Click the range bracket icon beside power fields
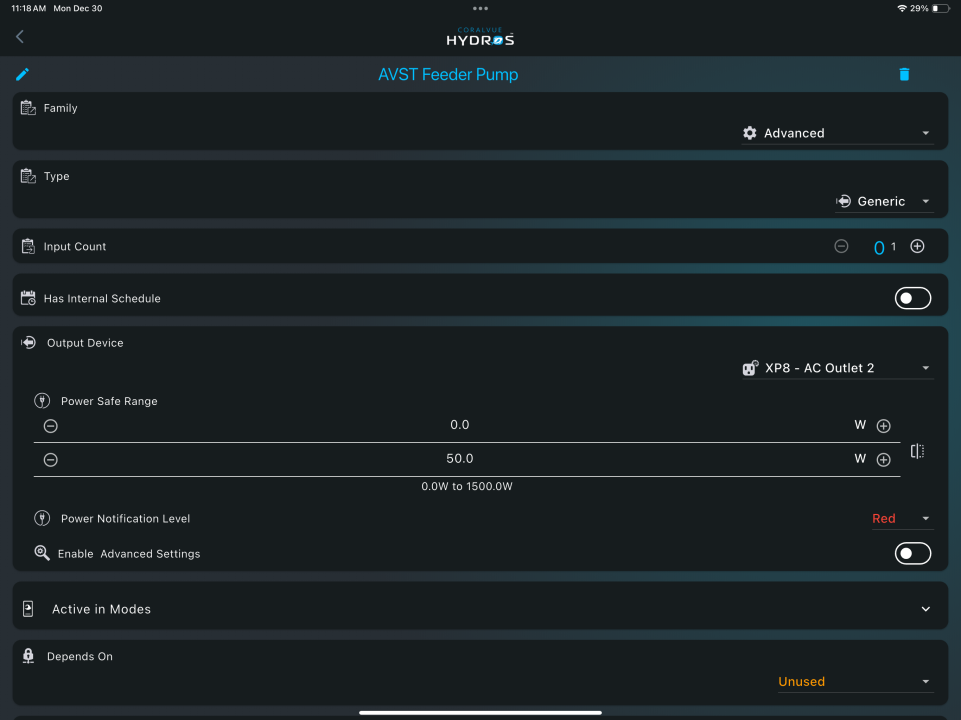Viewport: 961px width, 720px height. 917,451
